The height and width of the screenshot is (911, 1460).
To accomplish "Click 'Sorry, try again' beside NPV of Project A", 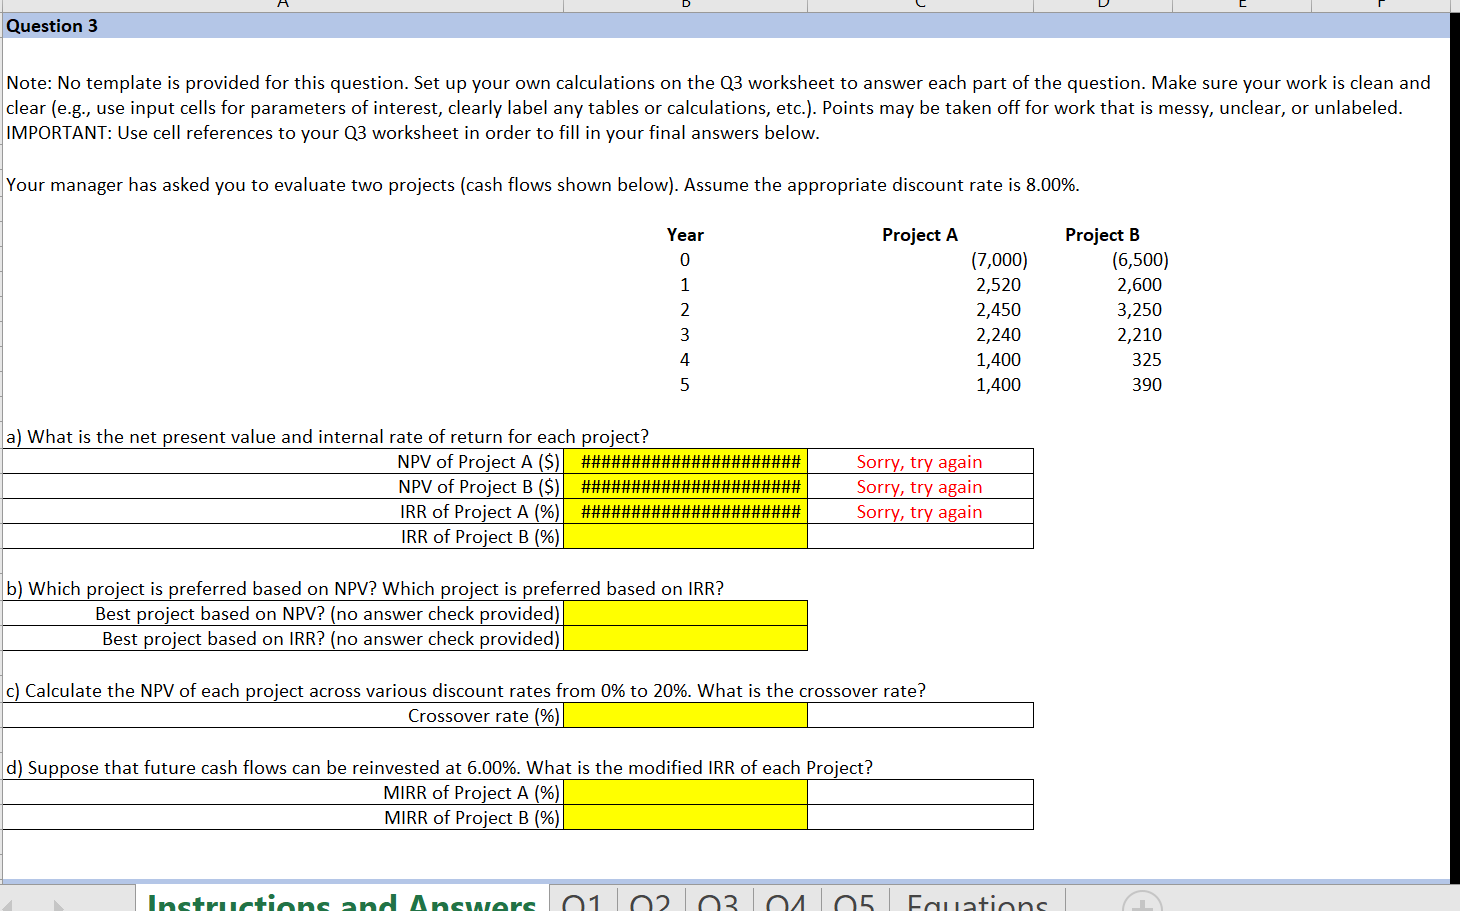I will click(x=919, y=462).
